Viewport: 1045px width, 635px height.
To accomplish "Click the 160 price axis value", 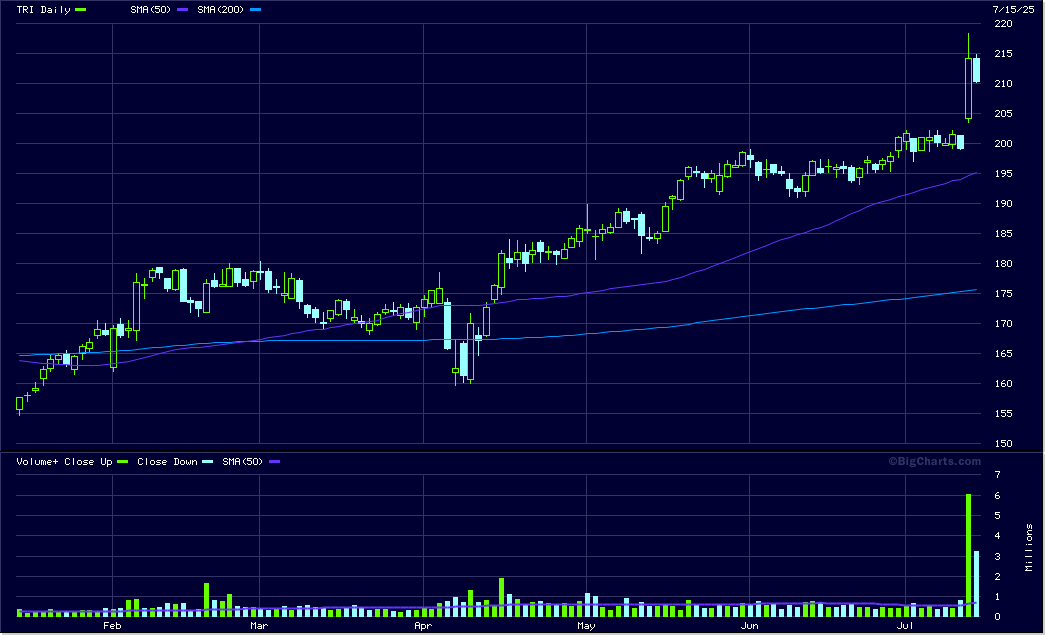I will [1003, 384].
